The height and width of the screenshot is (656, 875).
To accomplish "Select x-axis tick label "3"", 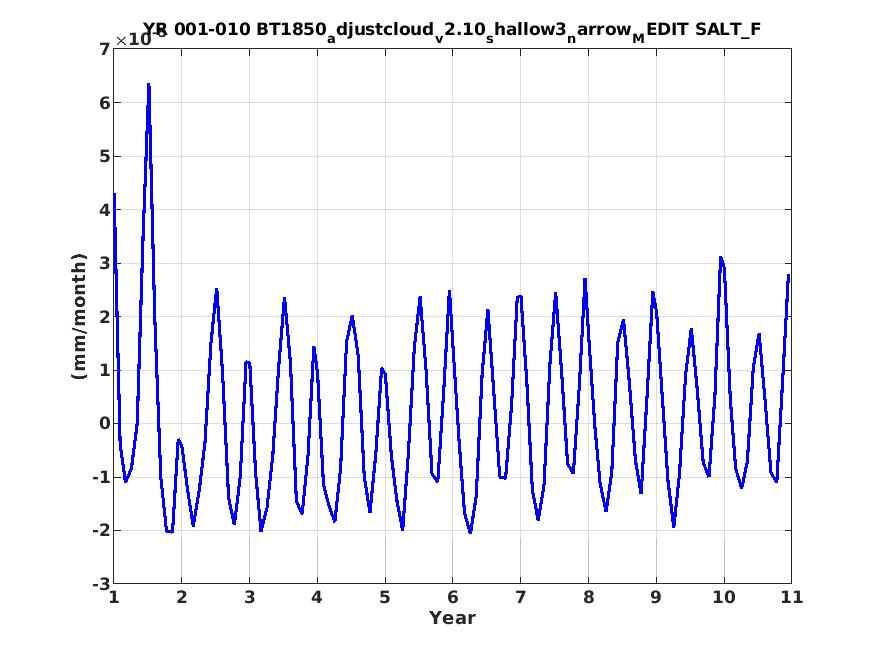I will tap(249, 597).
